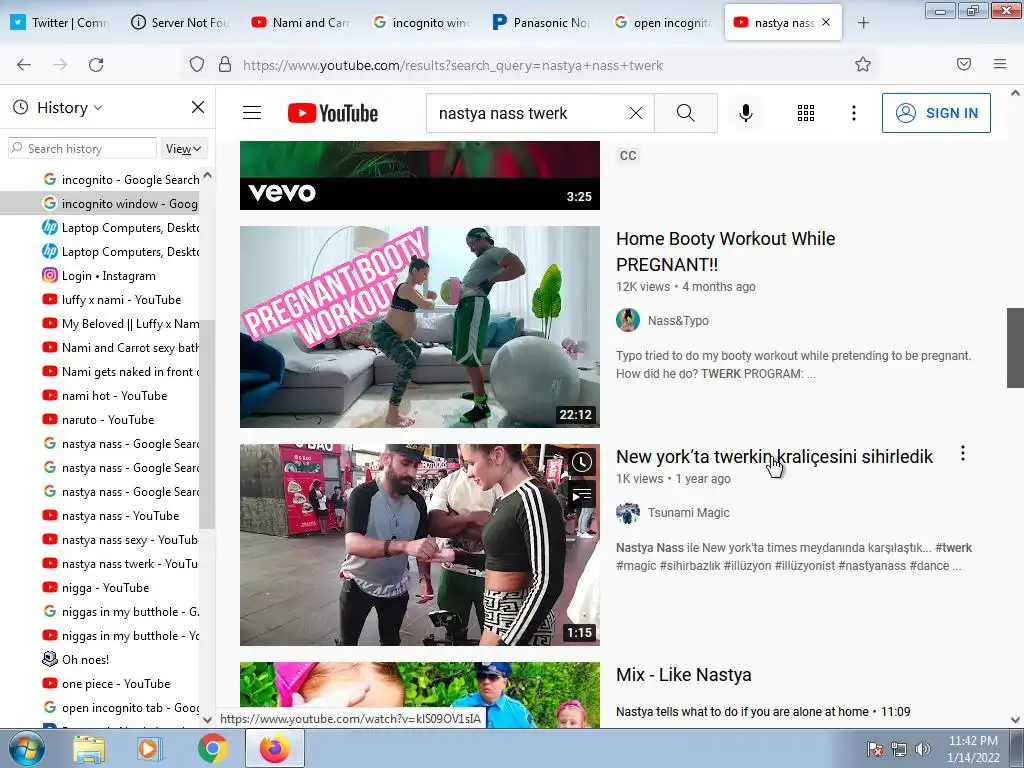The height and width of the screenshot is (768, 1024).
Task: Click the SIGN IN button
Action: tap(936, 113)
